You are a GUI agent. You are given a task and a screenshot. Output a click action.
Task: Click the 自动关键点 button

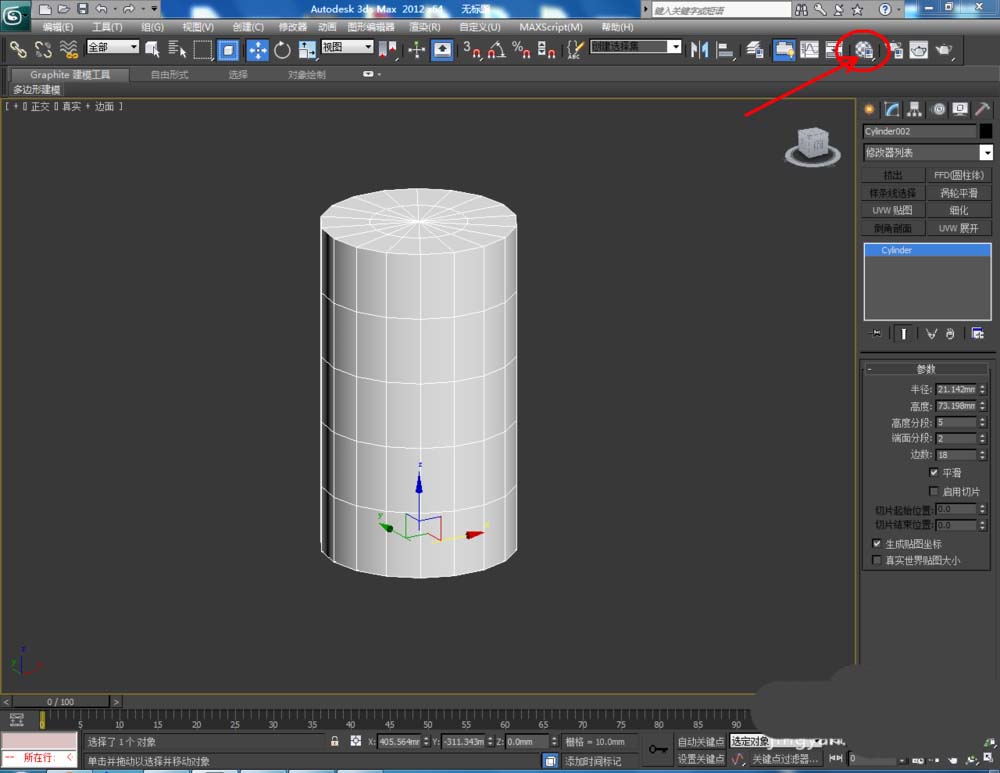[700, 742]
